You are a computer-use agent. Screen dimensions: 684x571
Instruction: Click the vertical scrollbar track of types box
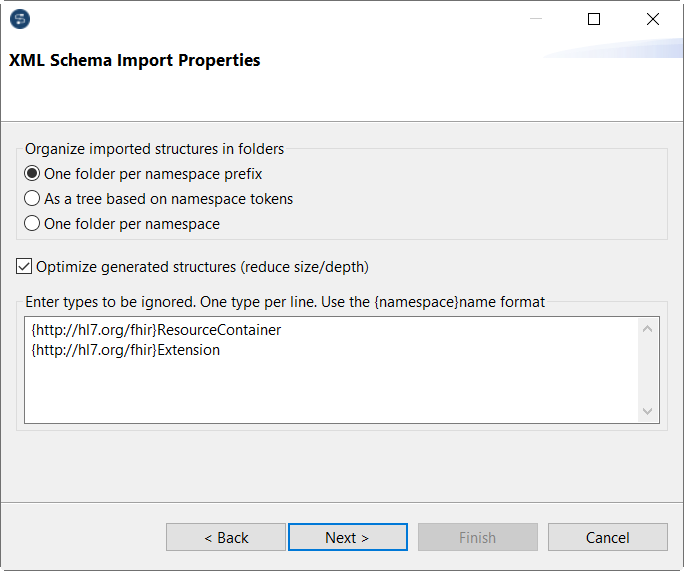point(648,370)
